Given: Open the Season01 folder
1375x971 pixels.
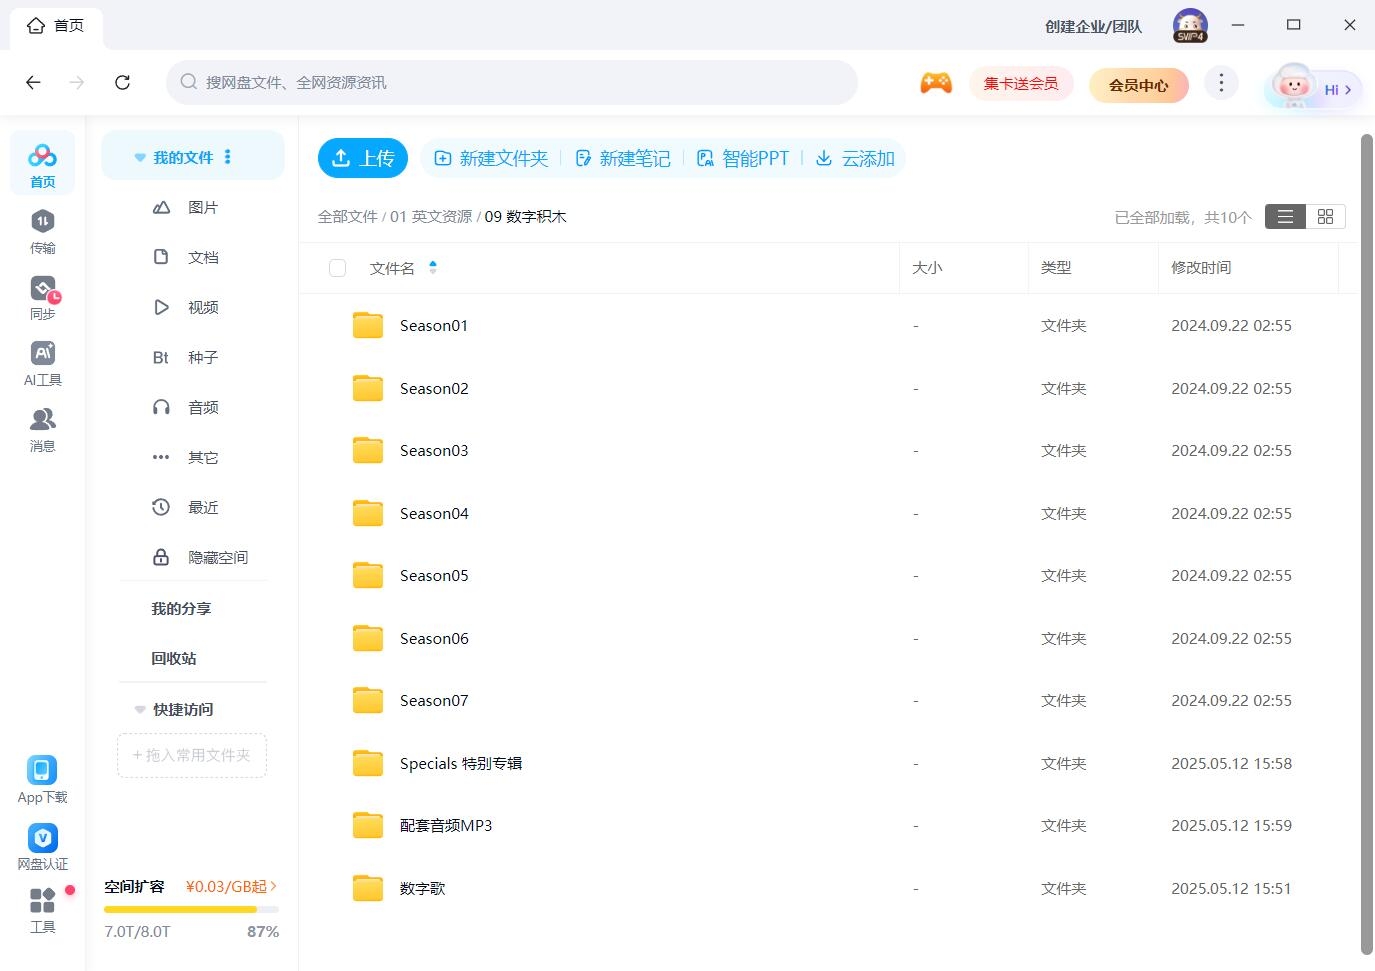Looking at the screenshot, I should click(434, 325).
